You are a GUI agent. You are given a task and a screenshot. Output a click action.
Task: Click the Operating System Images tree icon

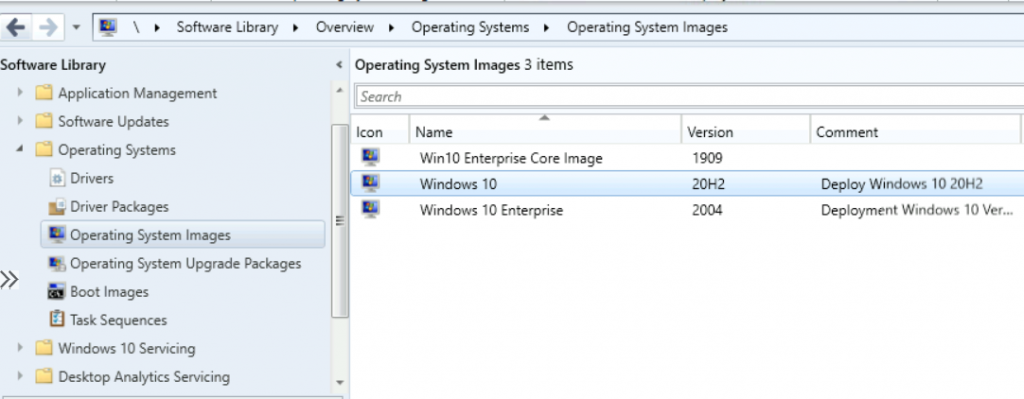pos(57,234)
